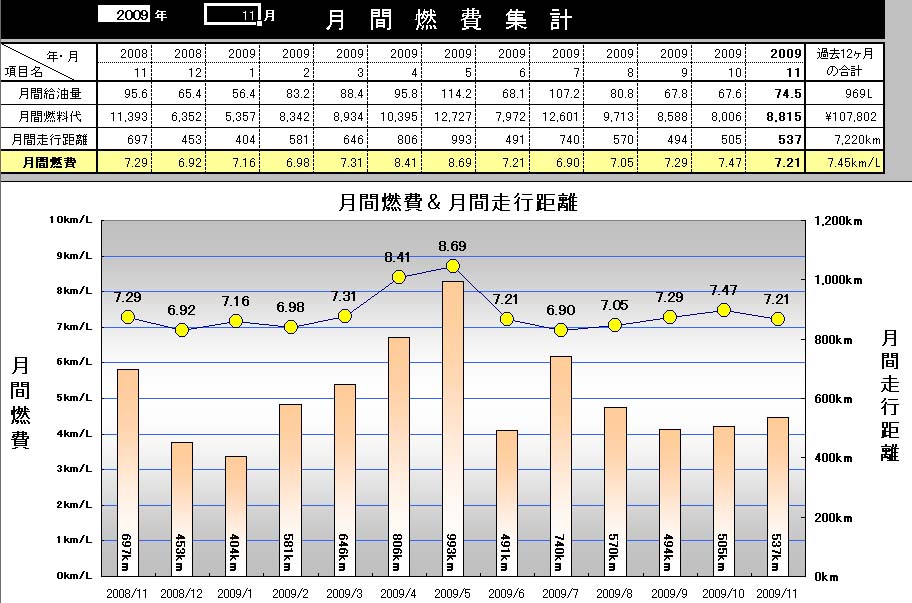Click the ¥107,802 total fuel cost cell
Screen dimensions: 912x603
click(846, 117)
